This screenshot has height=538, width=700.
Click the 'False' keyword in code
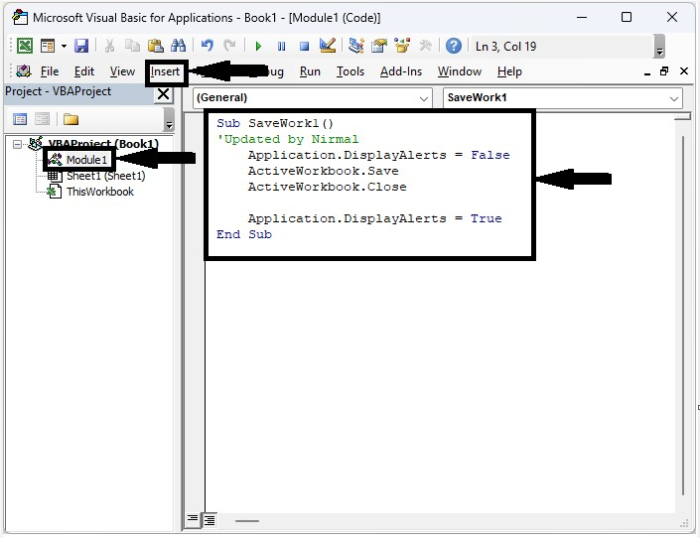pos(490,155)
